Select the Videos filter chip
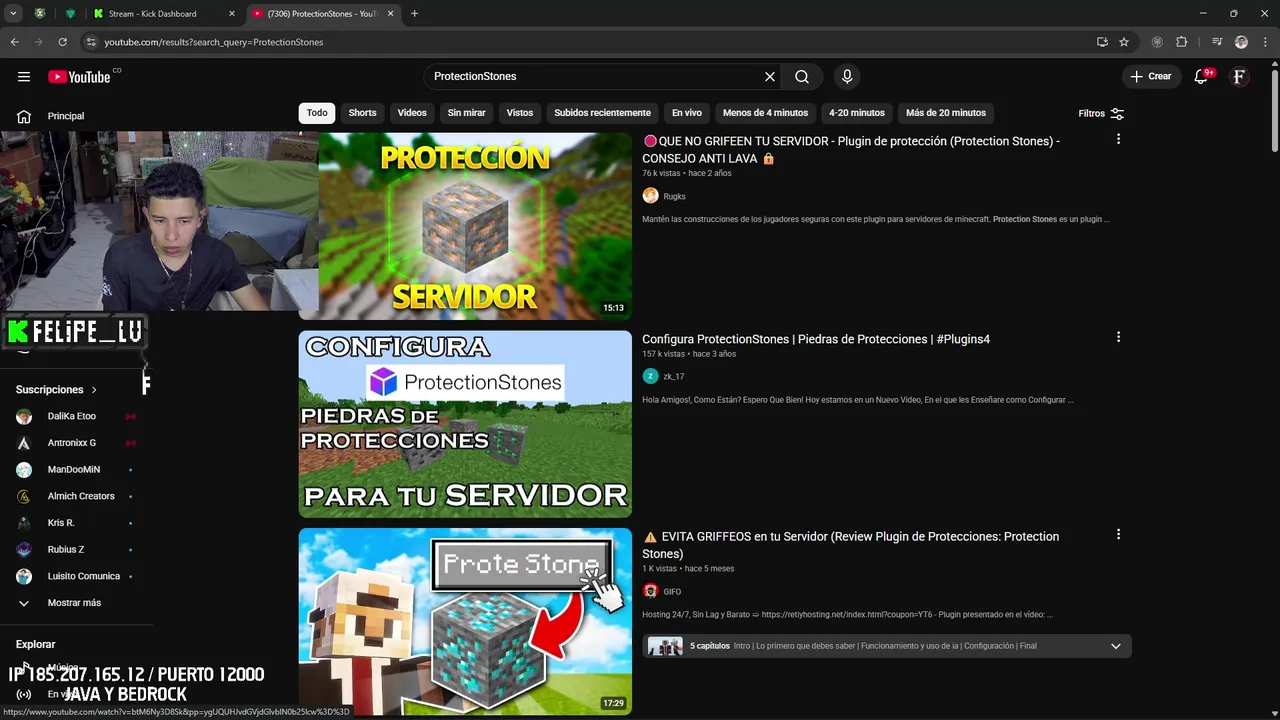 (412, 113)
